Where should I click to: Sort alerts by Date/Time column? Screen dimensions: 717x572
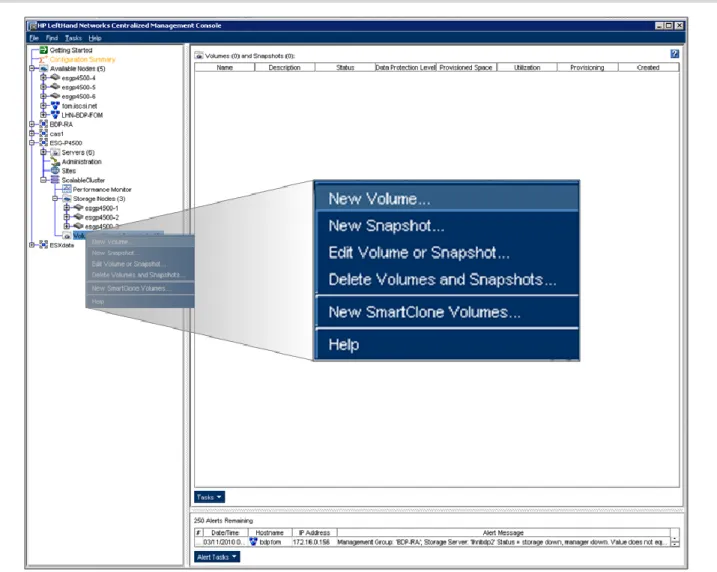click(x=225, y=533)
